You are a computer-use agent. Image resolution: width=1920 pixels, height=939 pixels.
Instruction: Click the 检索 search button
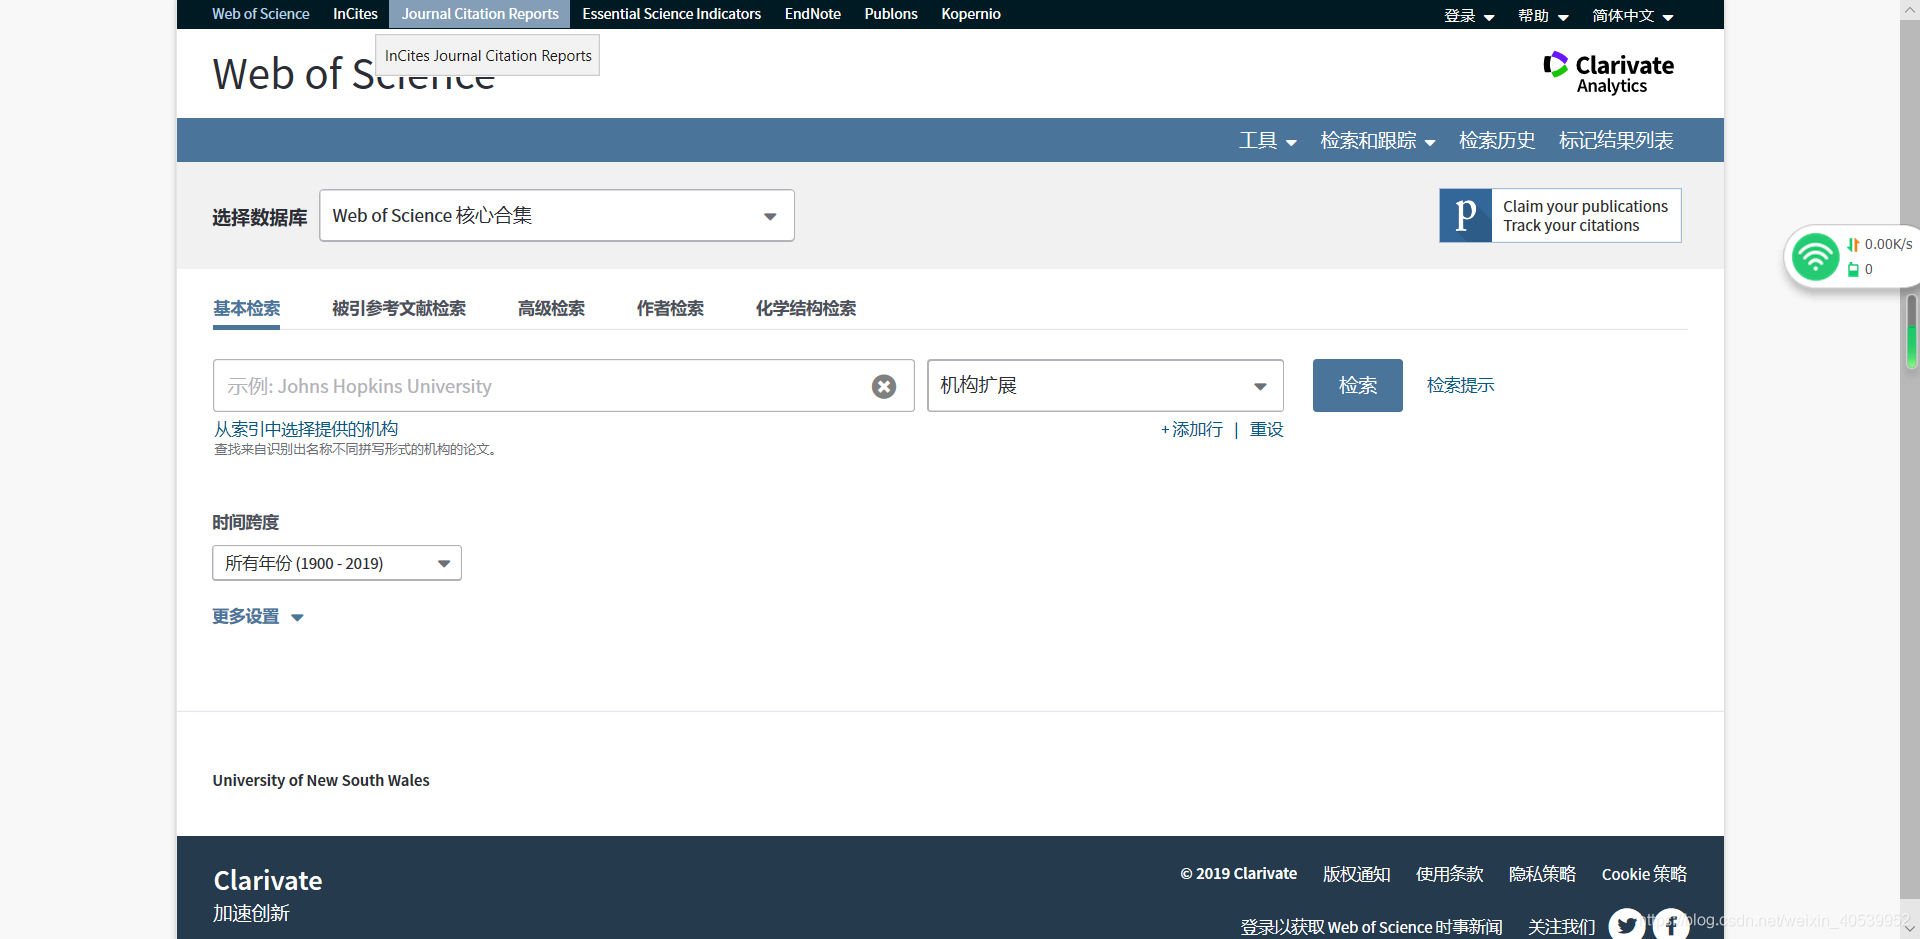tap(1357, 385)
